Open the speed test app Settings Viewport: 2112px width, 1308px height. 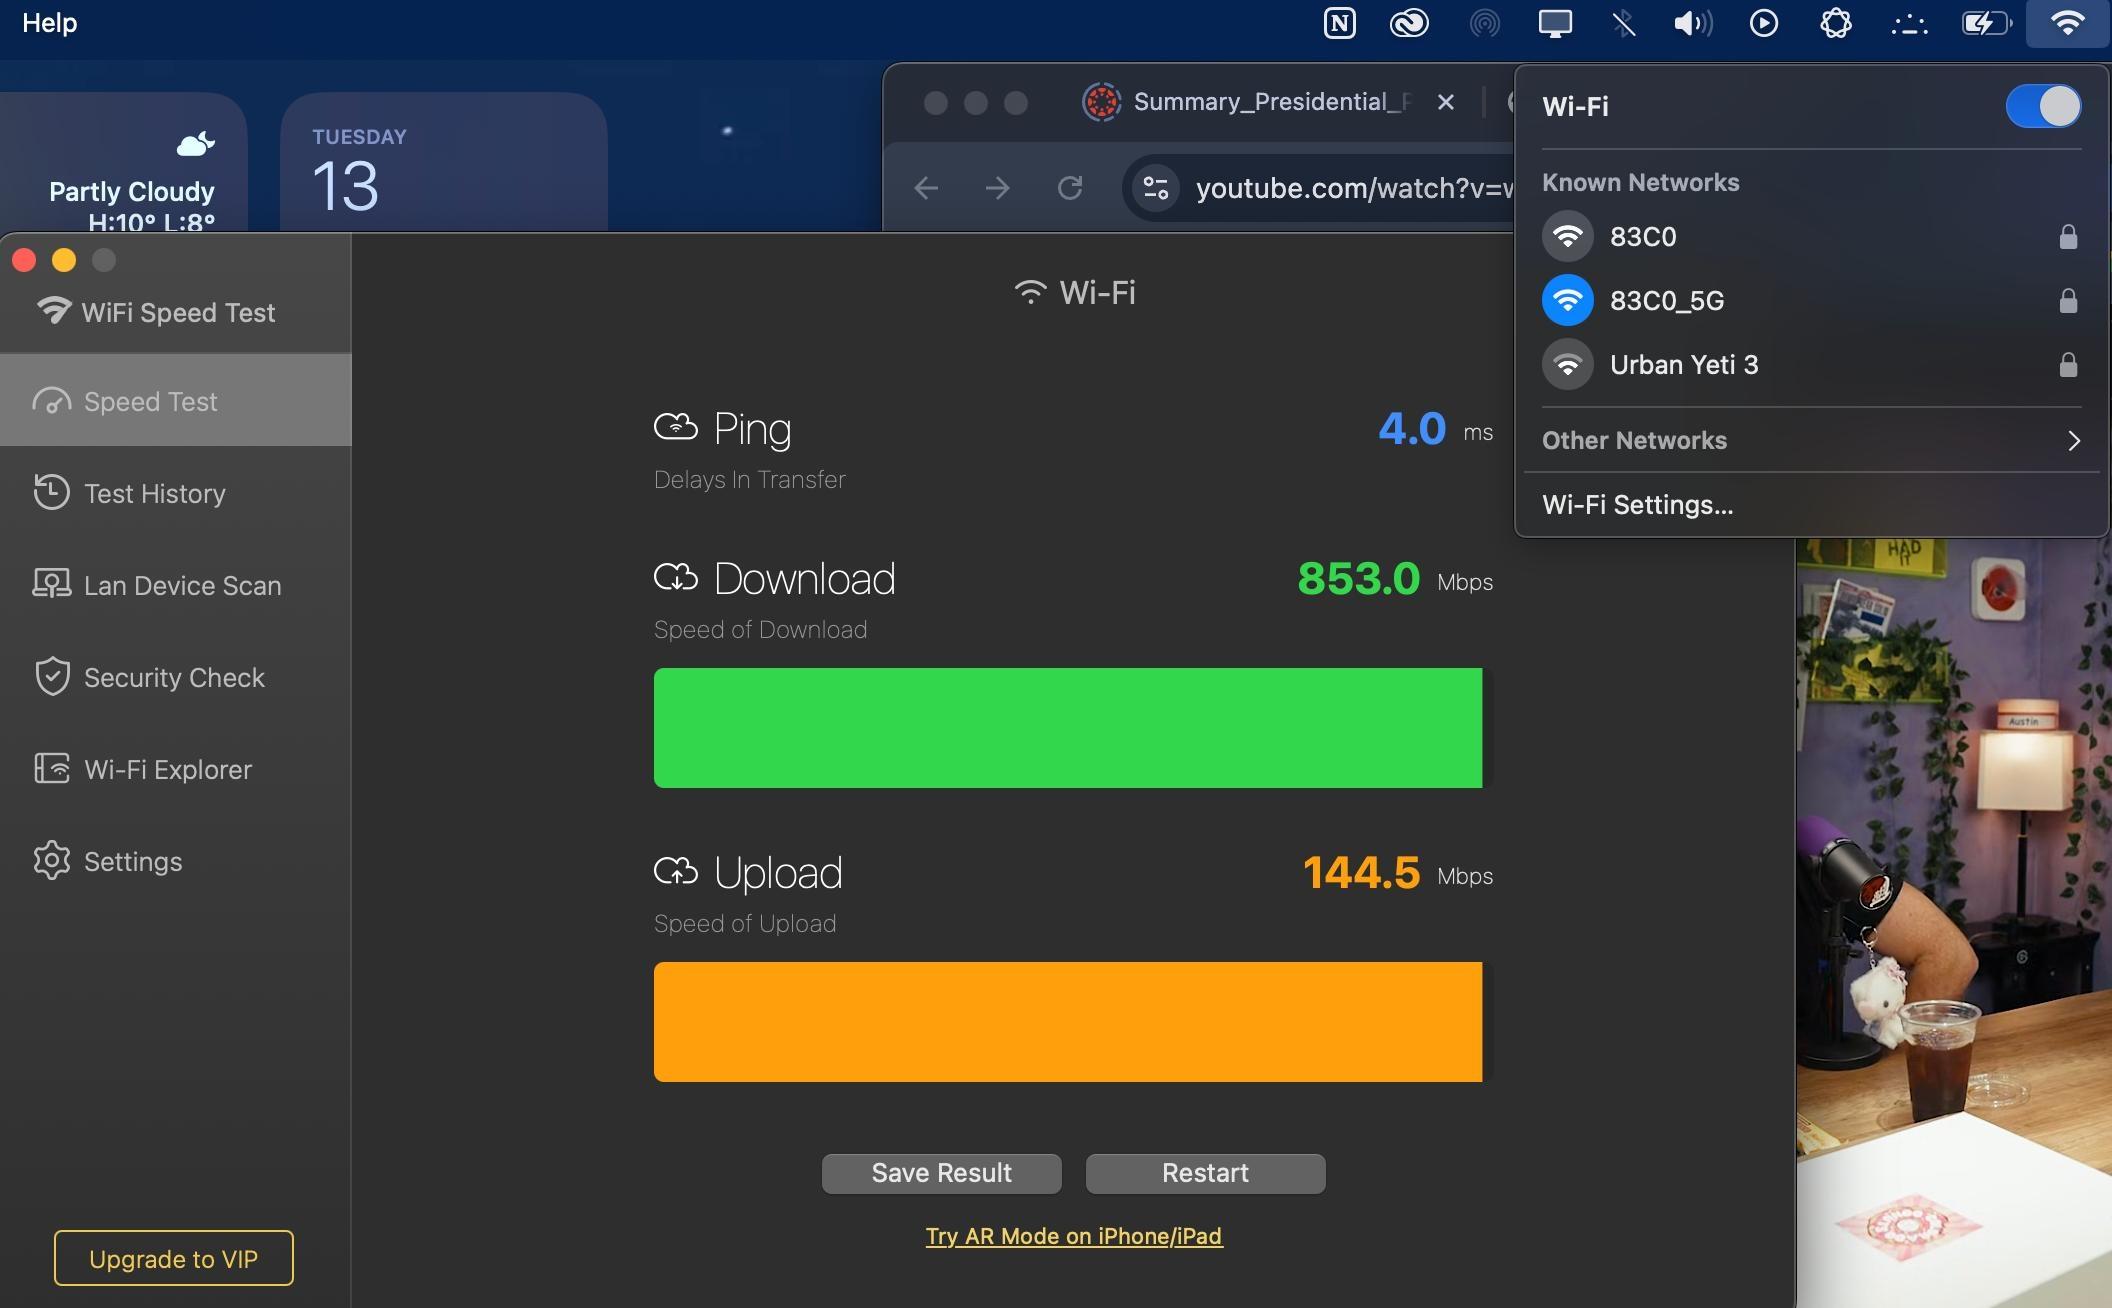click(132, 861)
